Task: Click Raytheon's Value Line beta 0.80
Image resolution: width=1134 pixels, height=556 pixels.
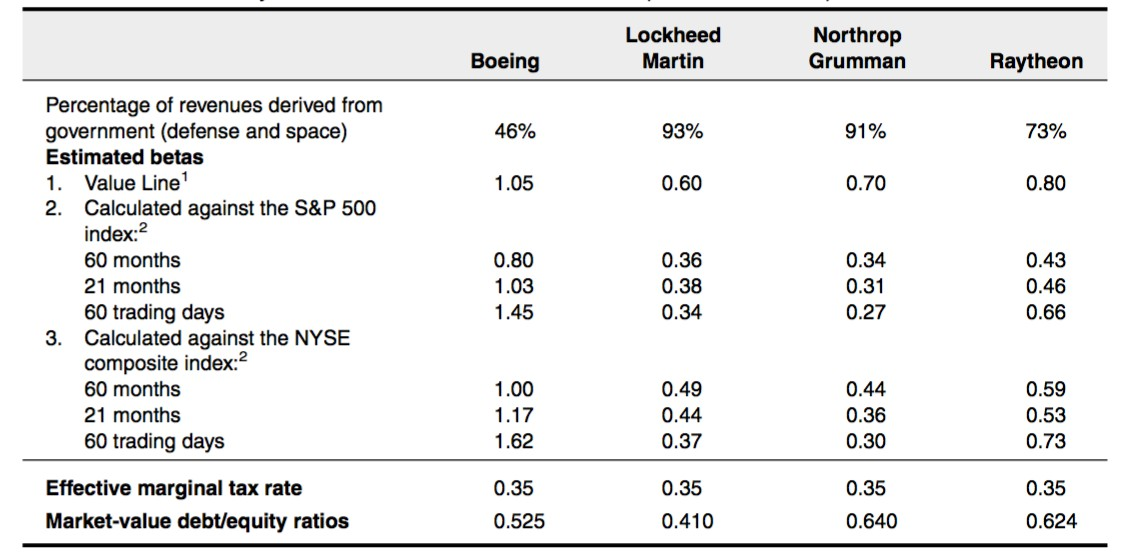Action: coord(1046,183)
